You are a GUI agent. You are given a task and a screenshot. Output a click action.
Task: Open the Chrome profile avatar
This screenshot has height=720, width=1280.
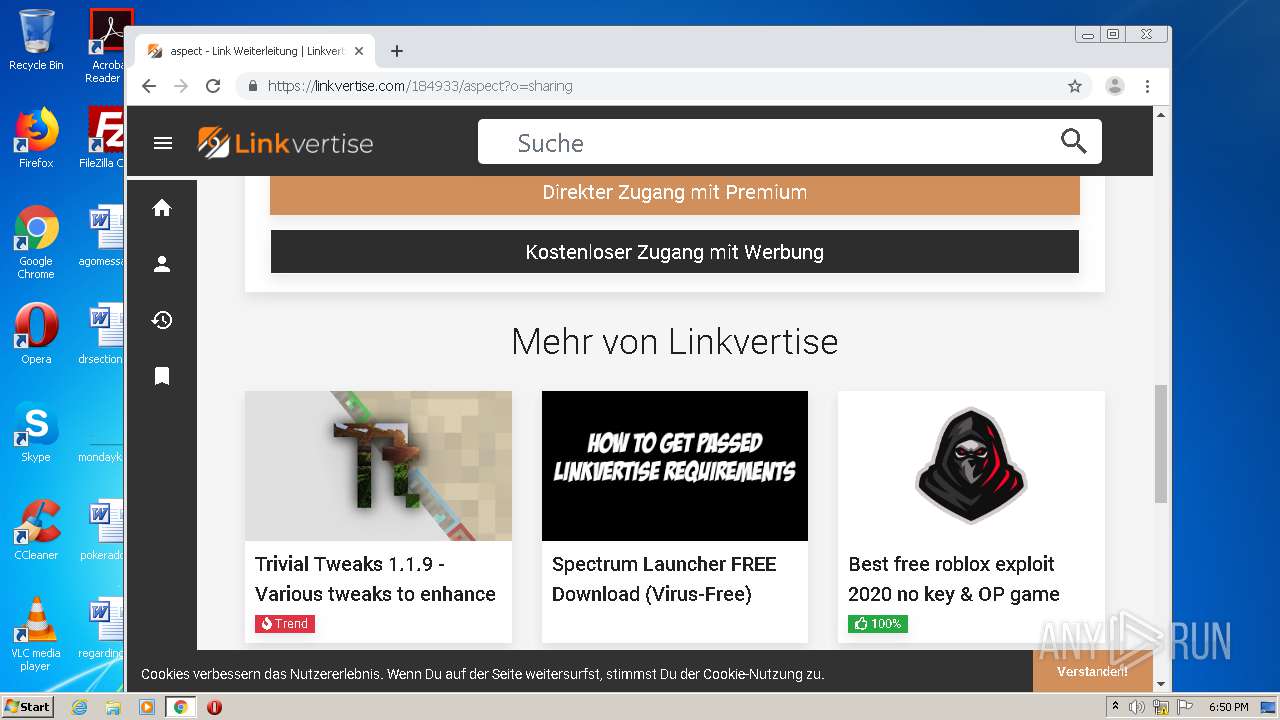coord(1115,86)
